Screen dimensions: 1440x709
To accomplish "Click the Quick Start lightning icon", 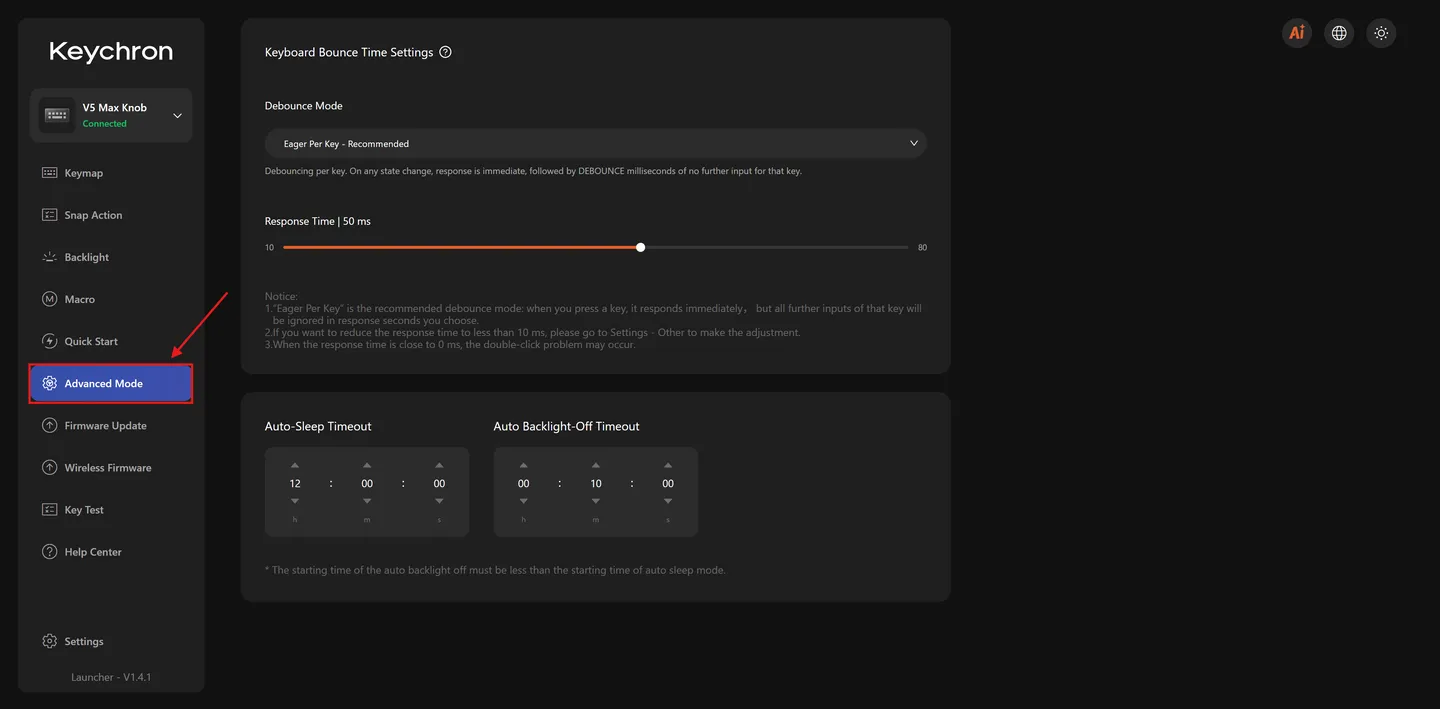I will [x=49, y=341].
